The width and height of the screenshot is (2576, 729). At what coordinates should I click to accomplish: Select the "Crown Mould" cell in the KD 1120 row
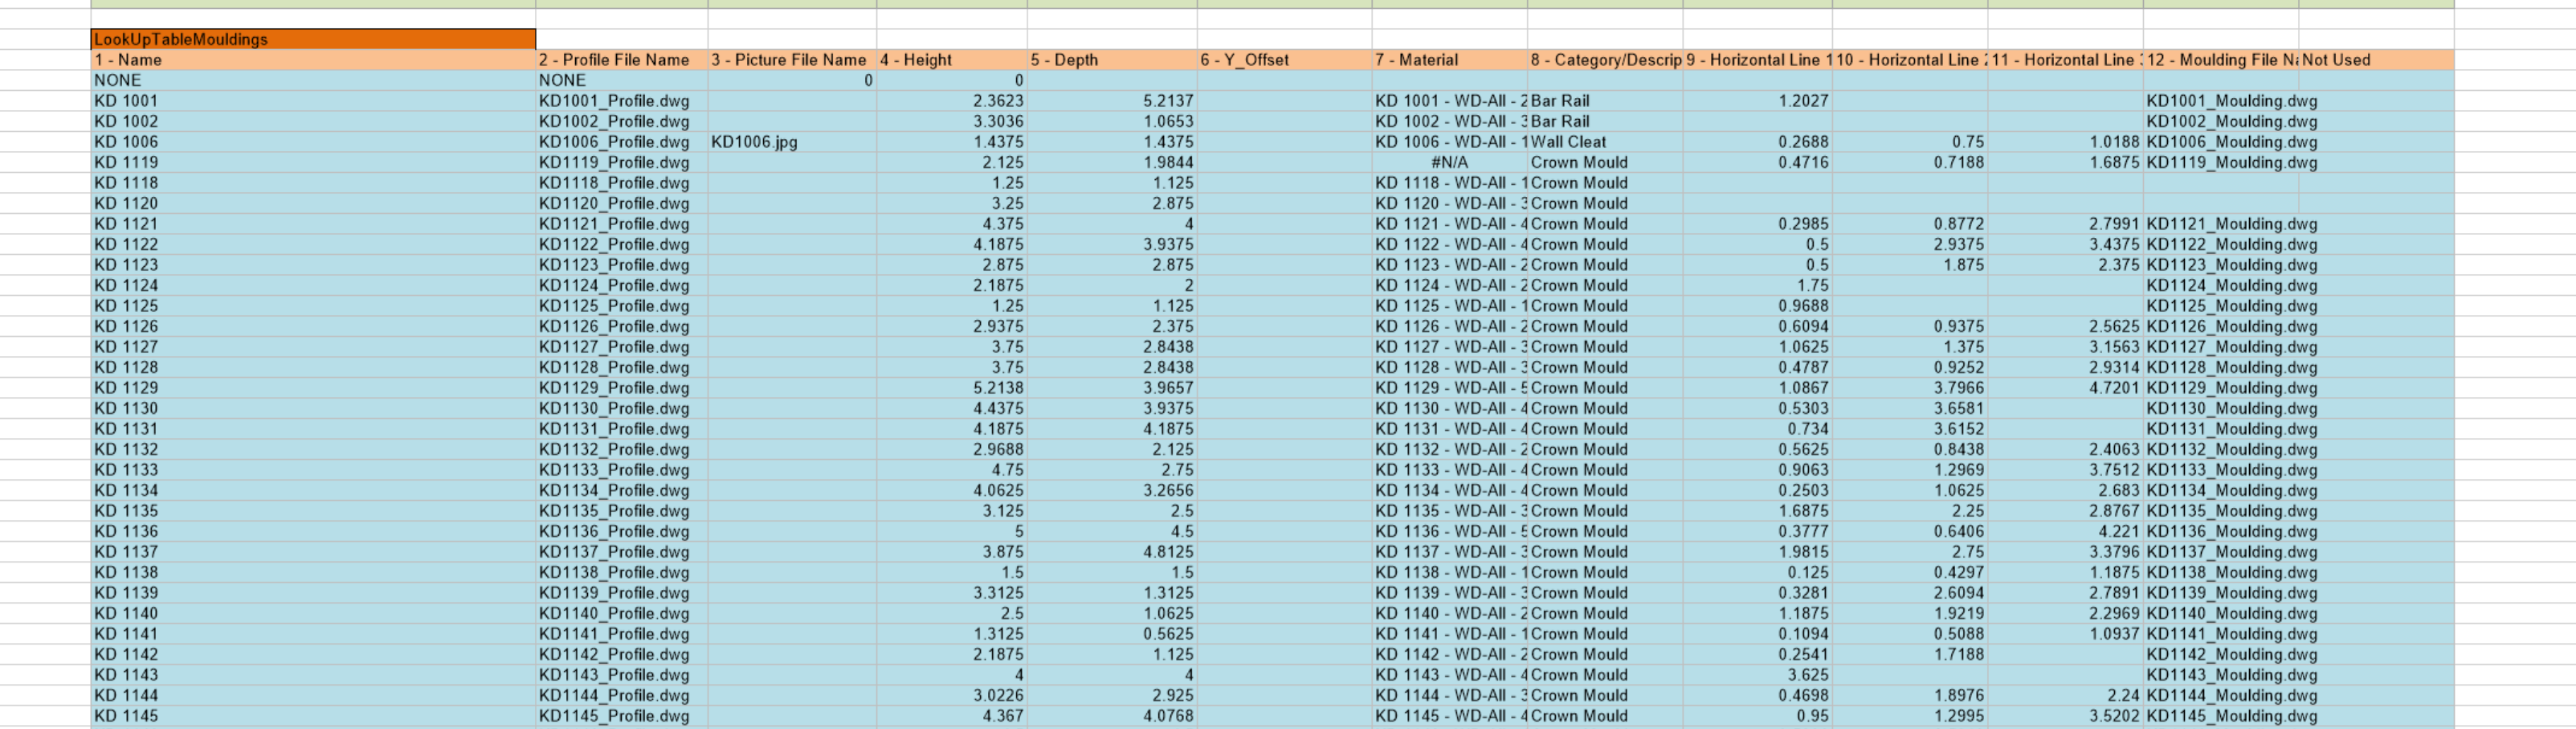coord(1605,203)
